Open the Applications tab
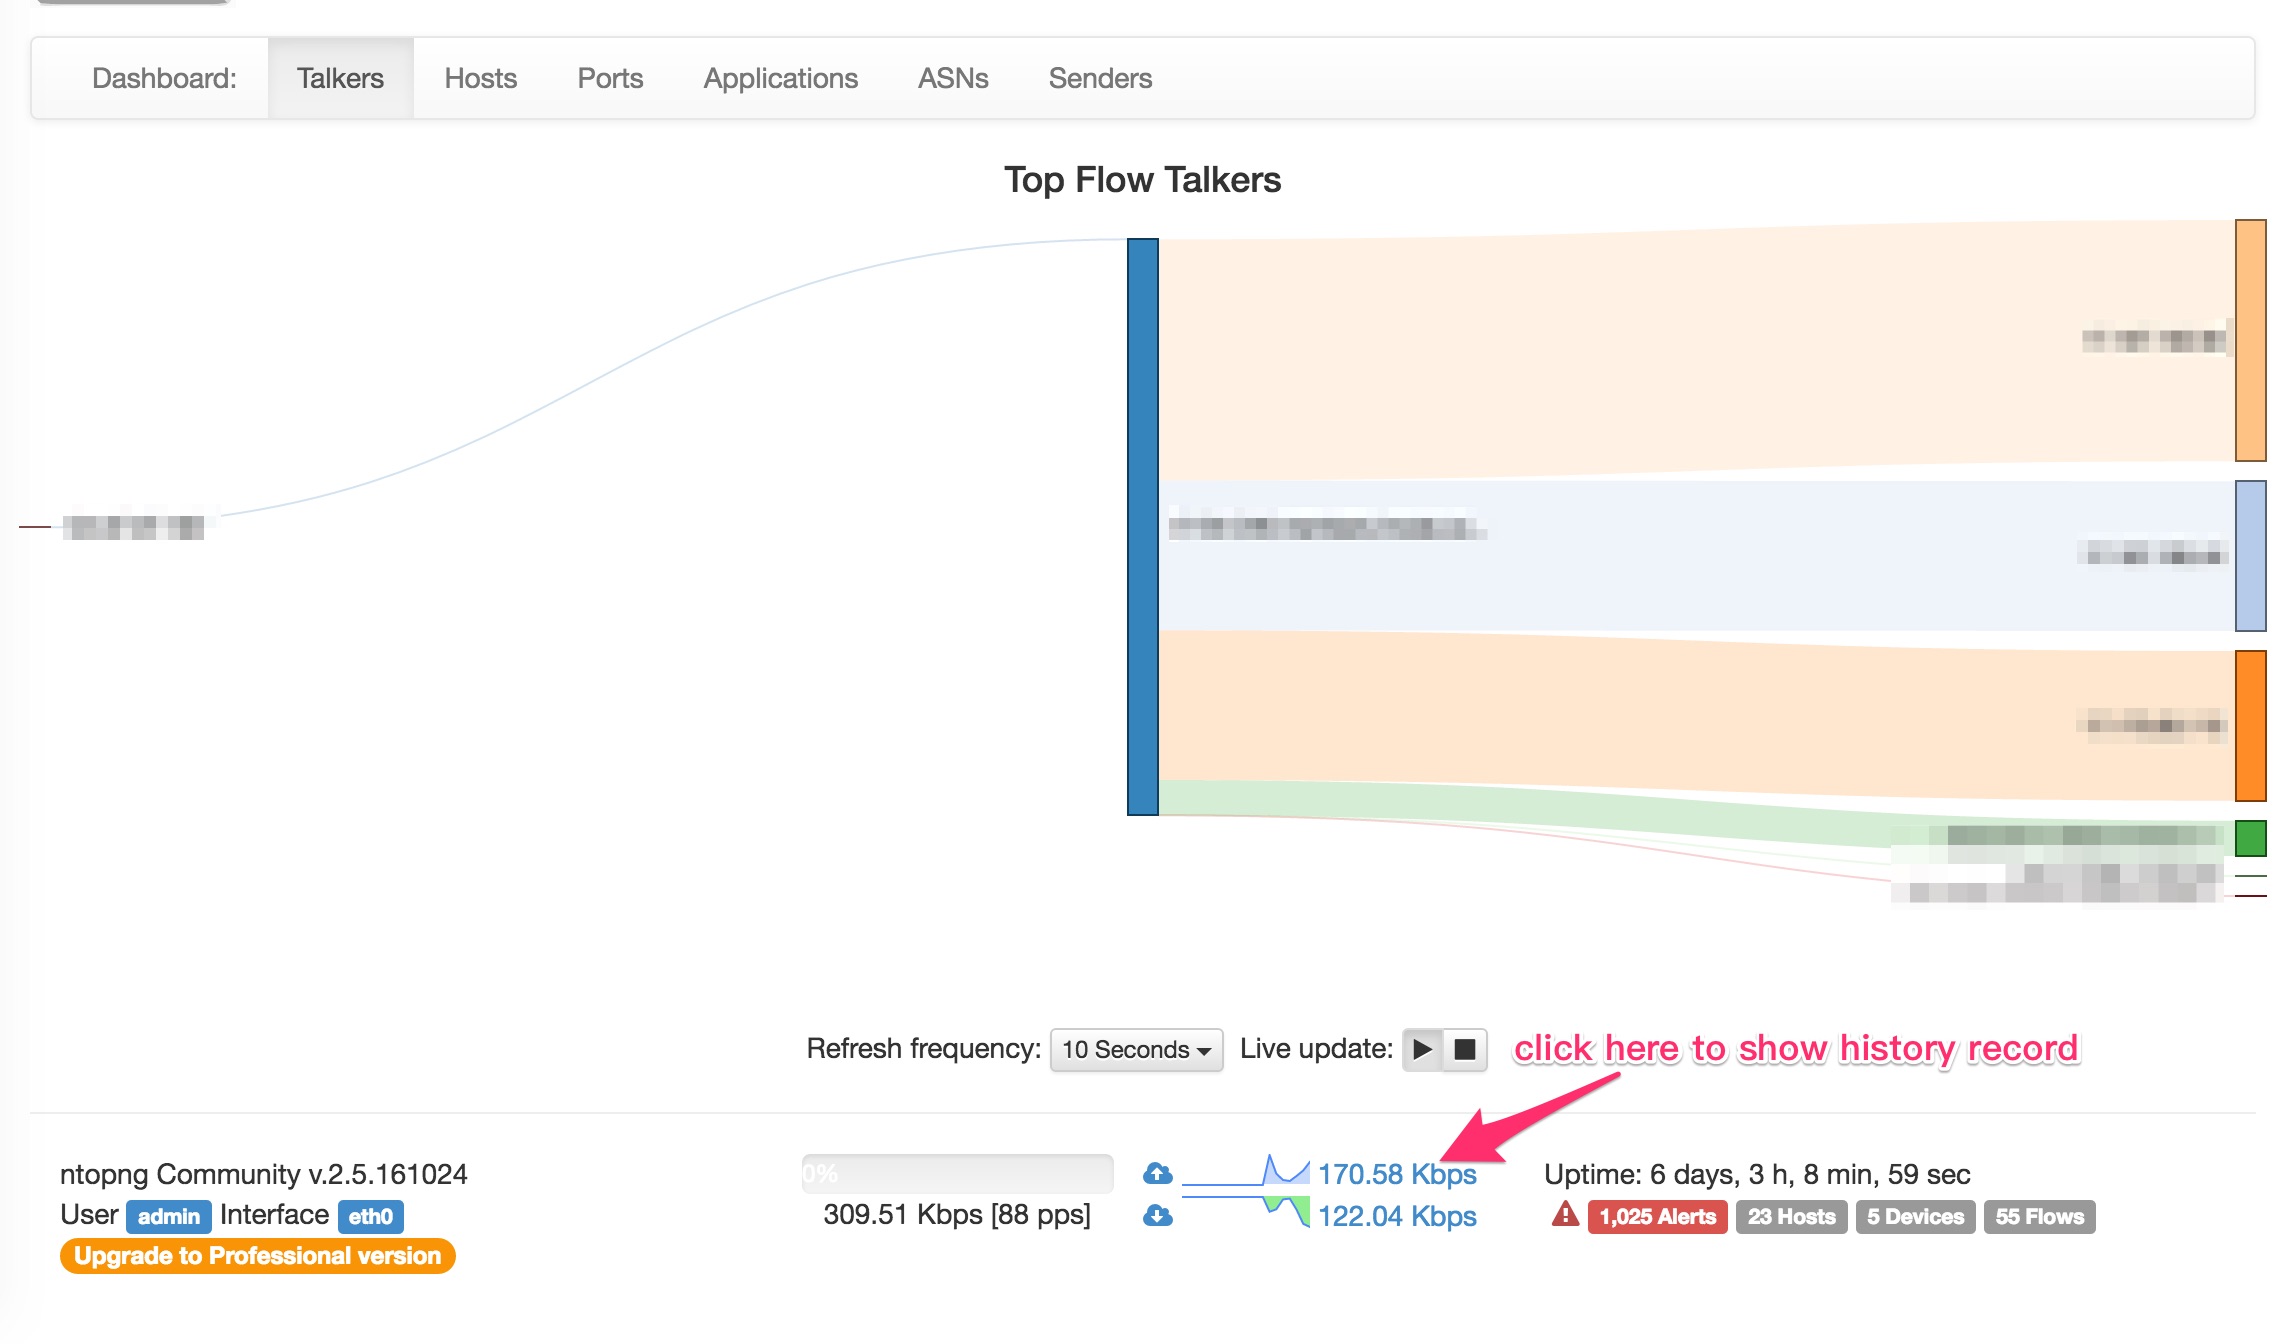The height and width of the screenshot is (1344, 2292). coord(780,78)
